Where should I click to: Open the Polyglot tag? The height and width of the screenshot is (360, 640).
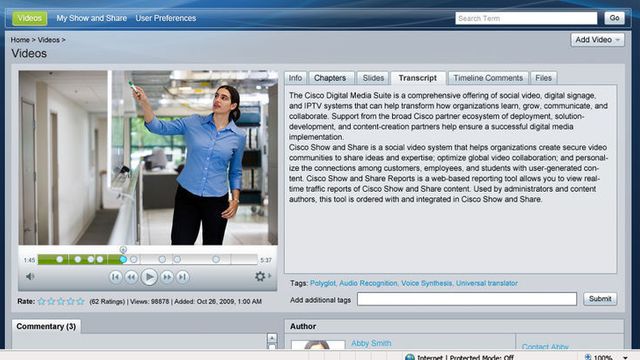click(323, 283)
